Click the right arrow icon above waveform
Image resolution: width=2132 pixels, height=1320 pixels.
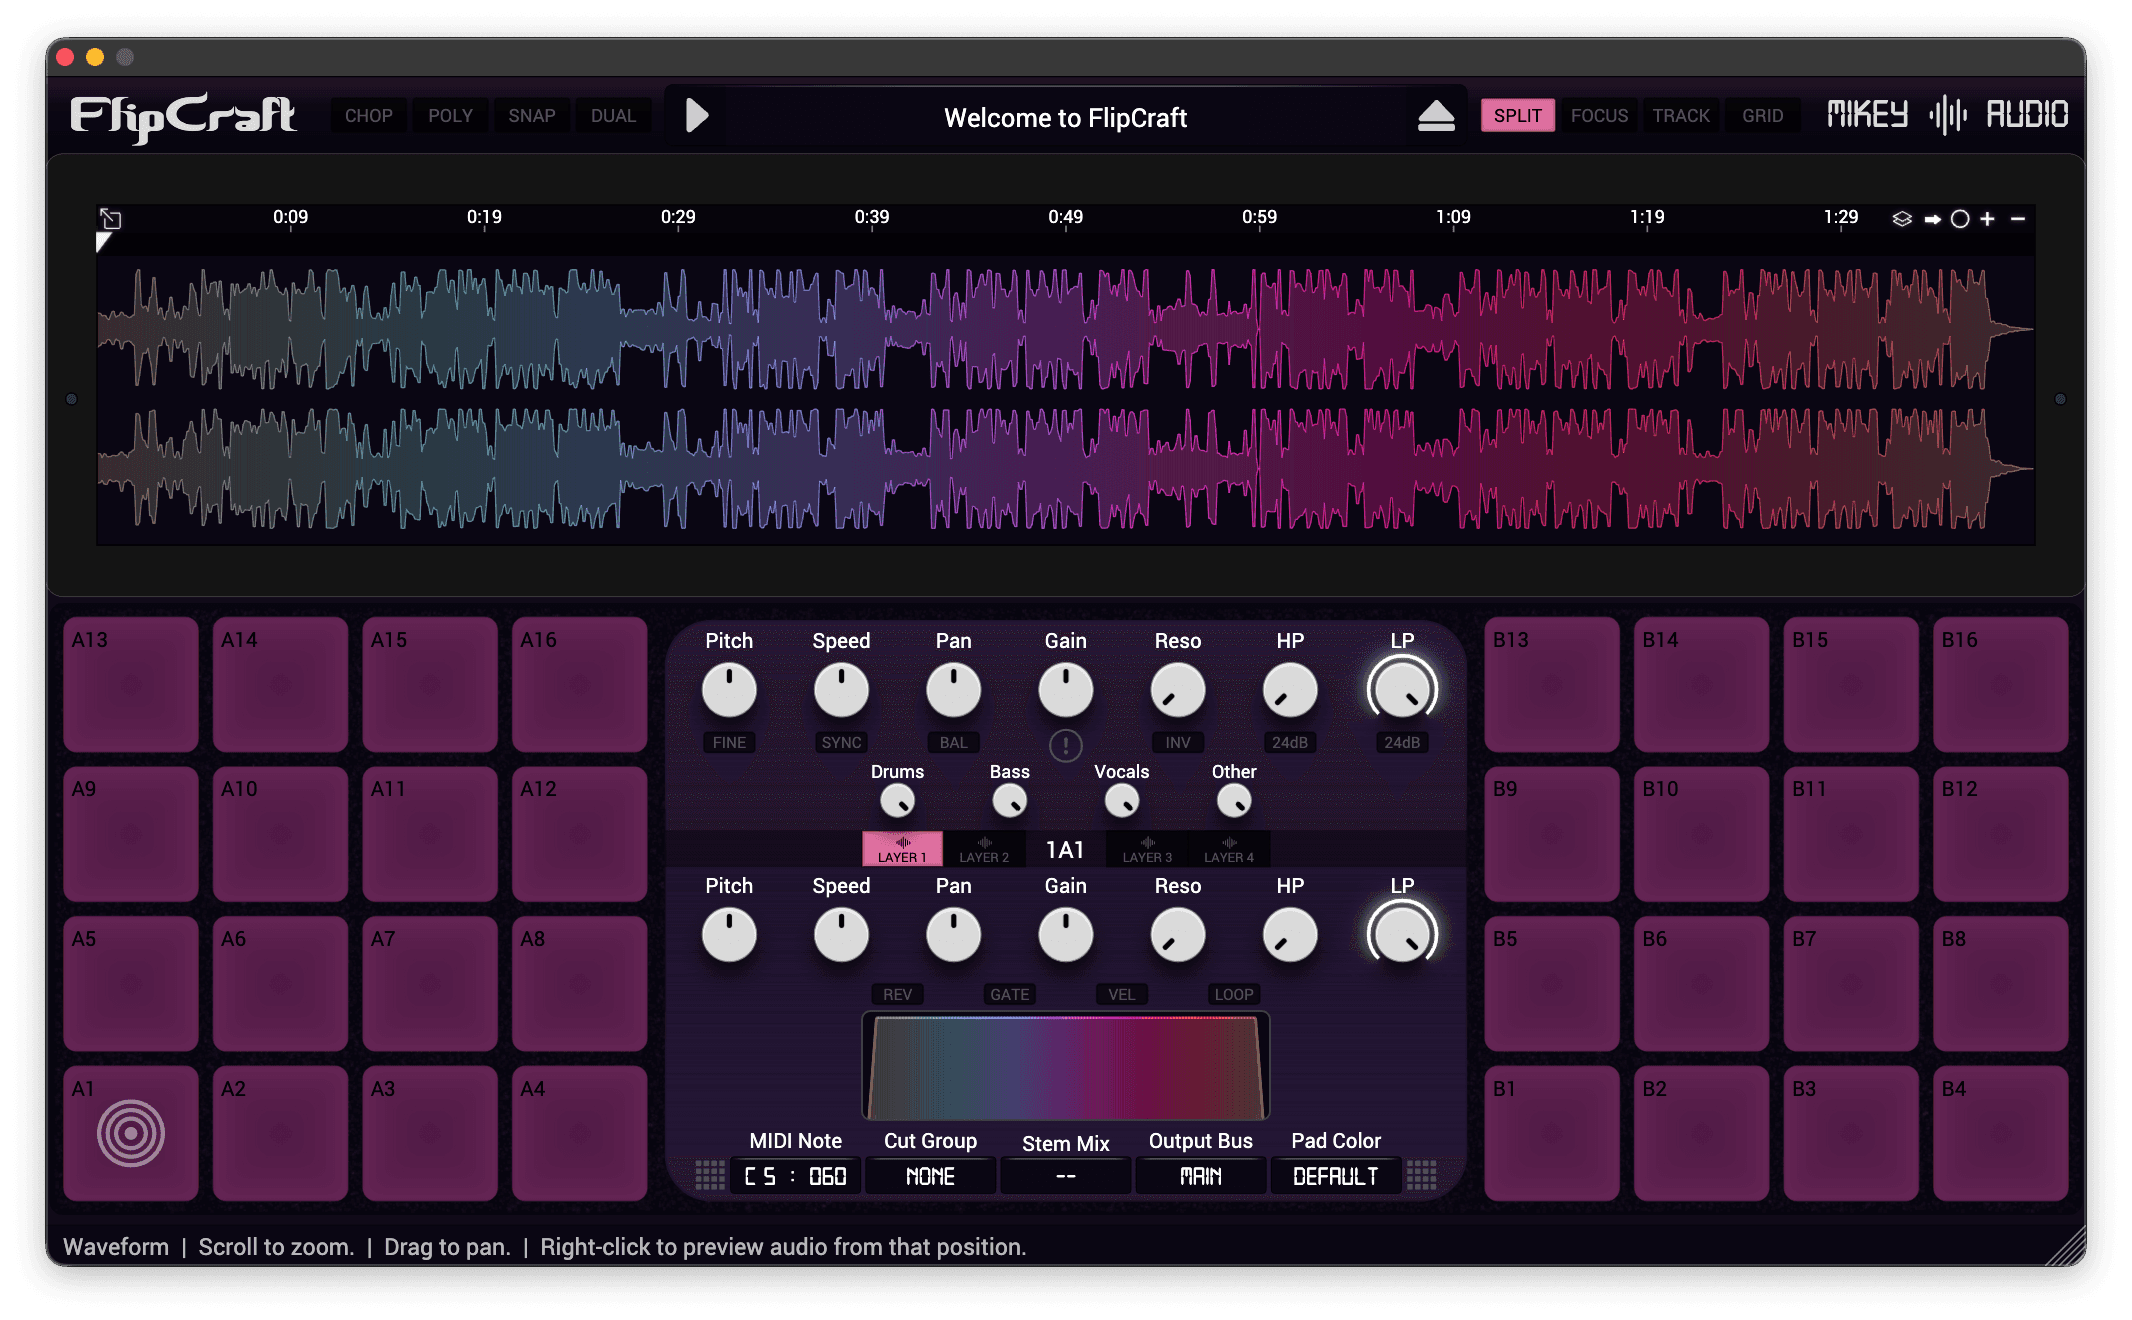[x=1932, y=219]
